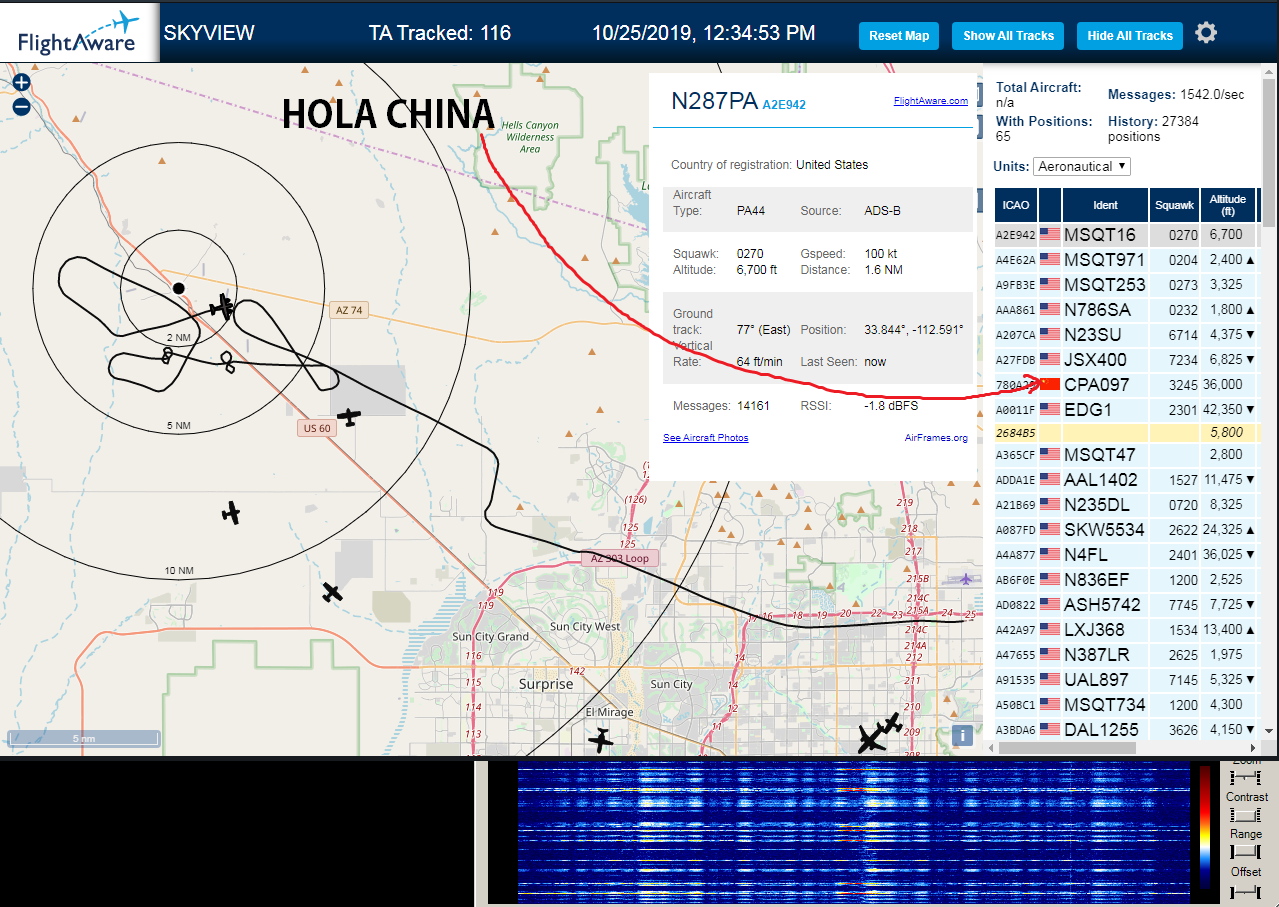
Task: Click the map attribution info button
Action: (962, 735)
